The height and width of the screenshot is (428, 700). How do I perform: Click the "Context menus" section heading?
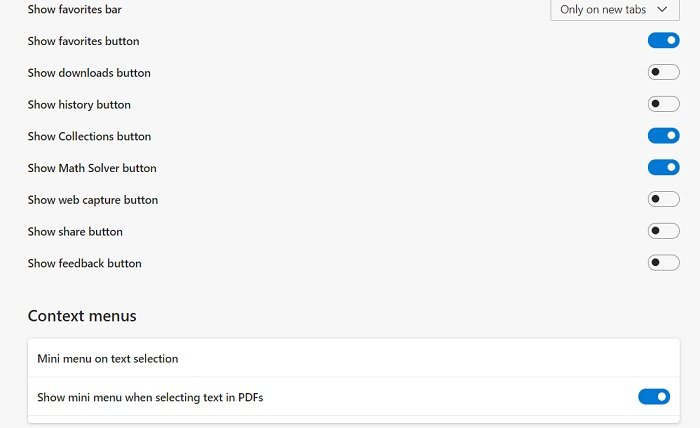[82, 316]
